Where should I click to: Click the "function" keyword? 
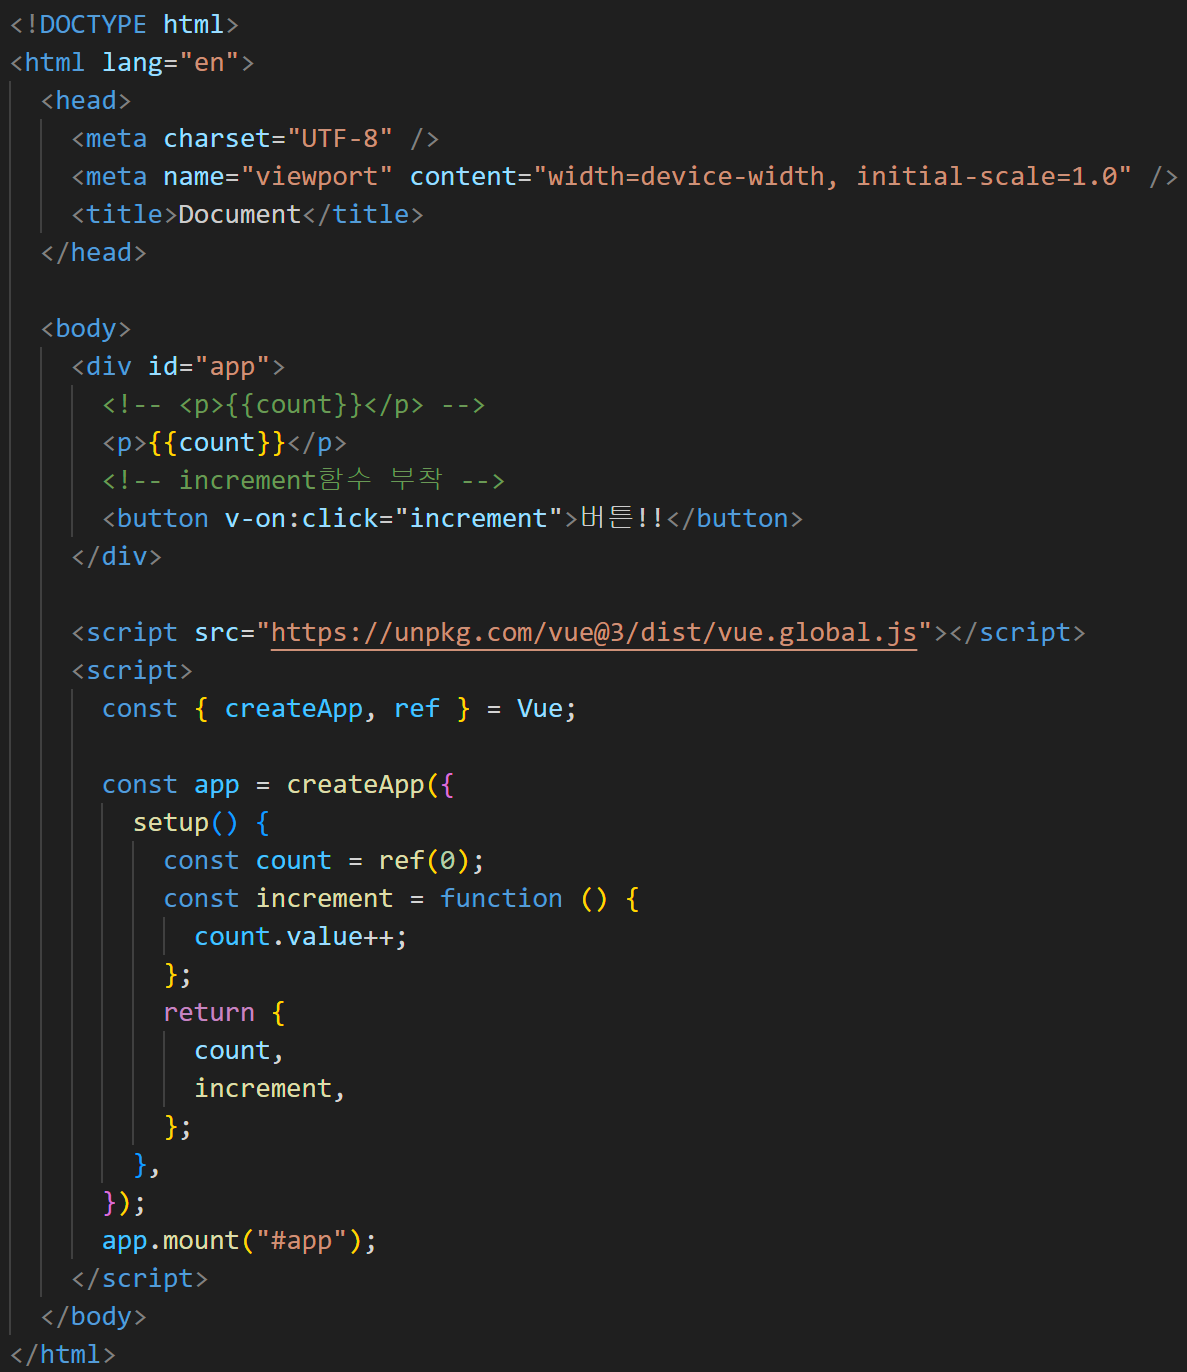tap(501, 899)
